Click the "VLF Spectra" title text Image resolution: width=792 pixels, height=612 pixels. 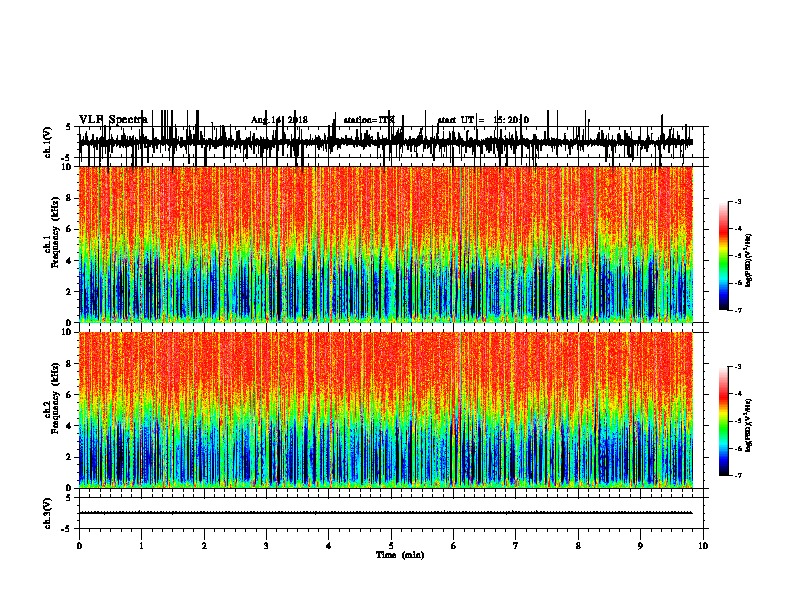113,119
